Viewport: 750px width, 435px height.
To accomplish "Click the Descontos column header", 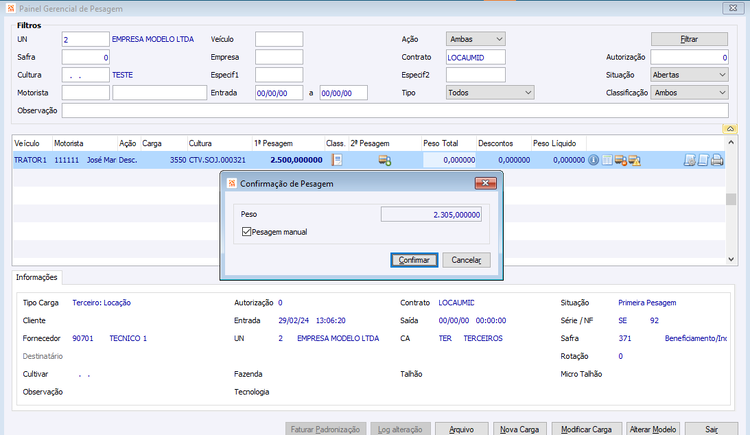I will pos(504,143).
